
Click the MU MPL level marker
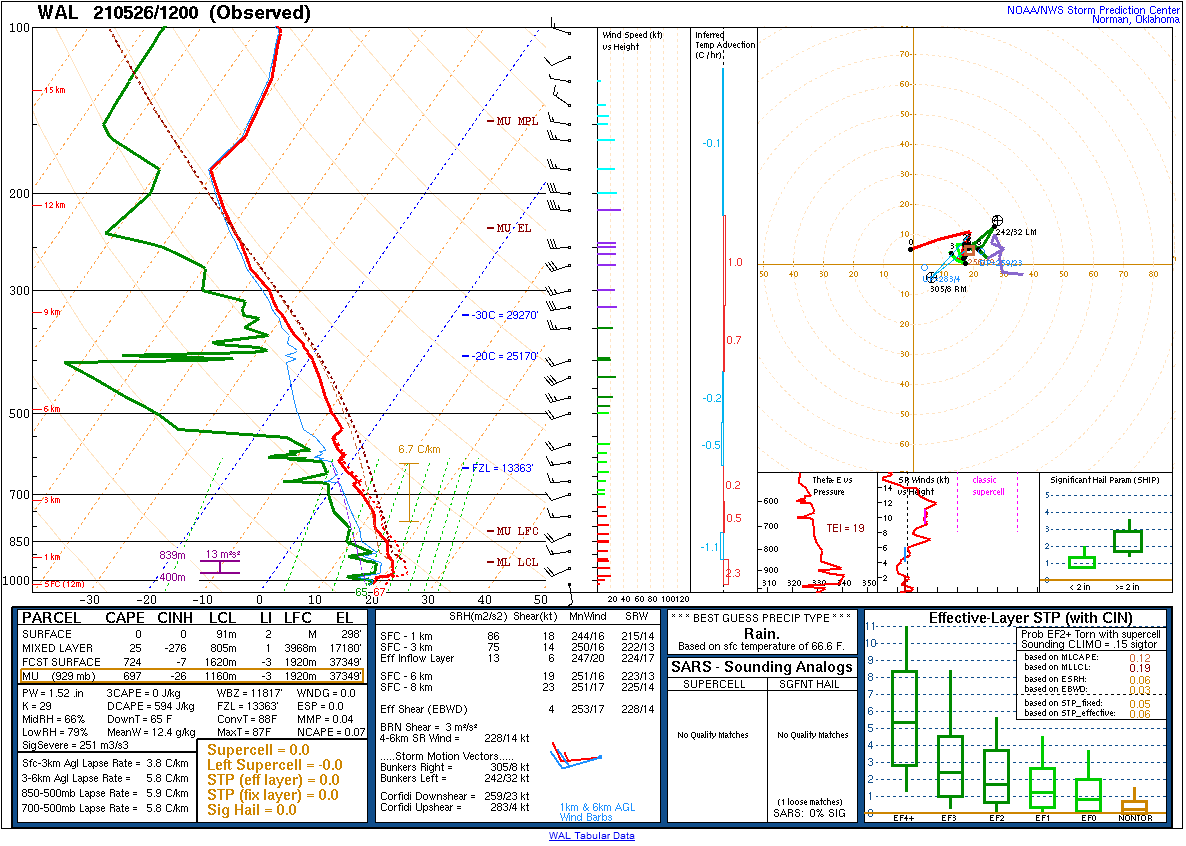pyautogui.click(x=517, y=121)
